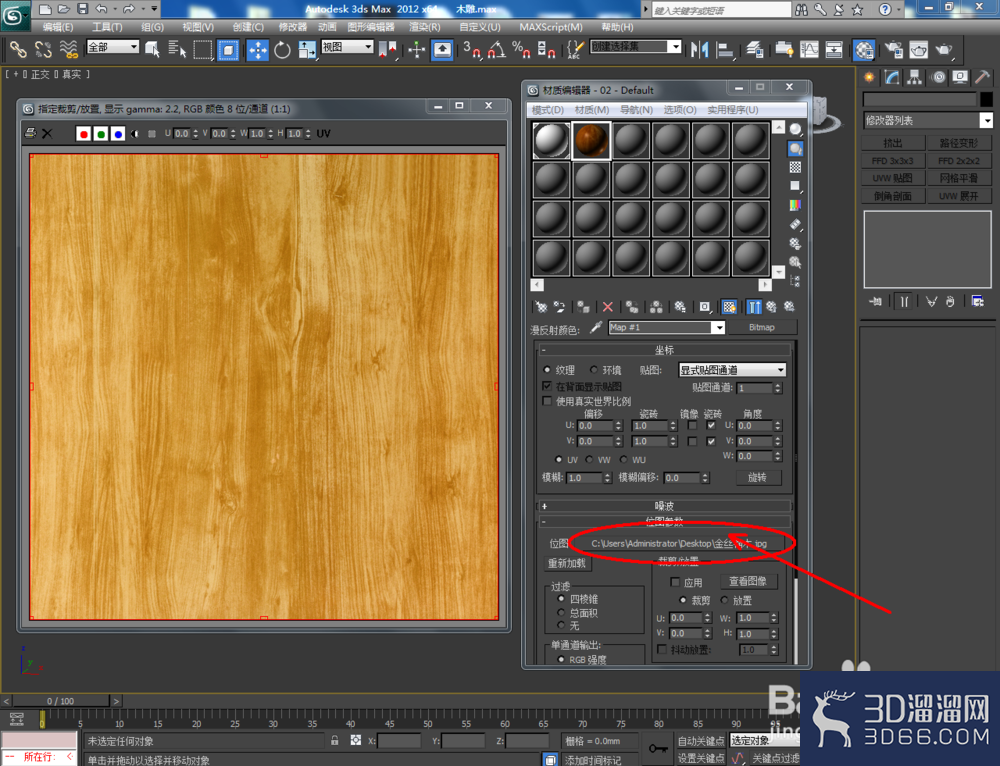Open 模式(D) menu in Material Editor

pos(547,110)
